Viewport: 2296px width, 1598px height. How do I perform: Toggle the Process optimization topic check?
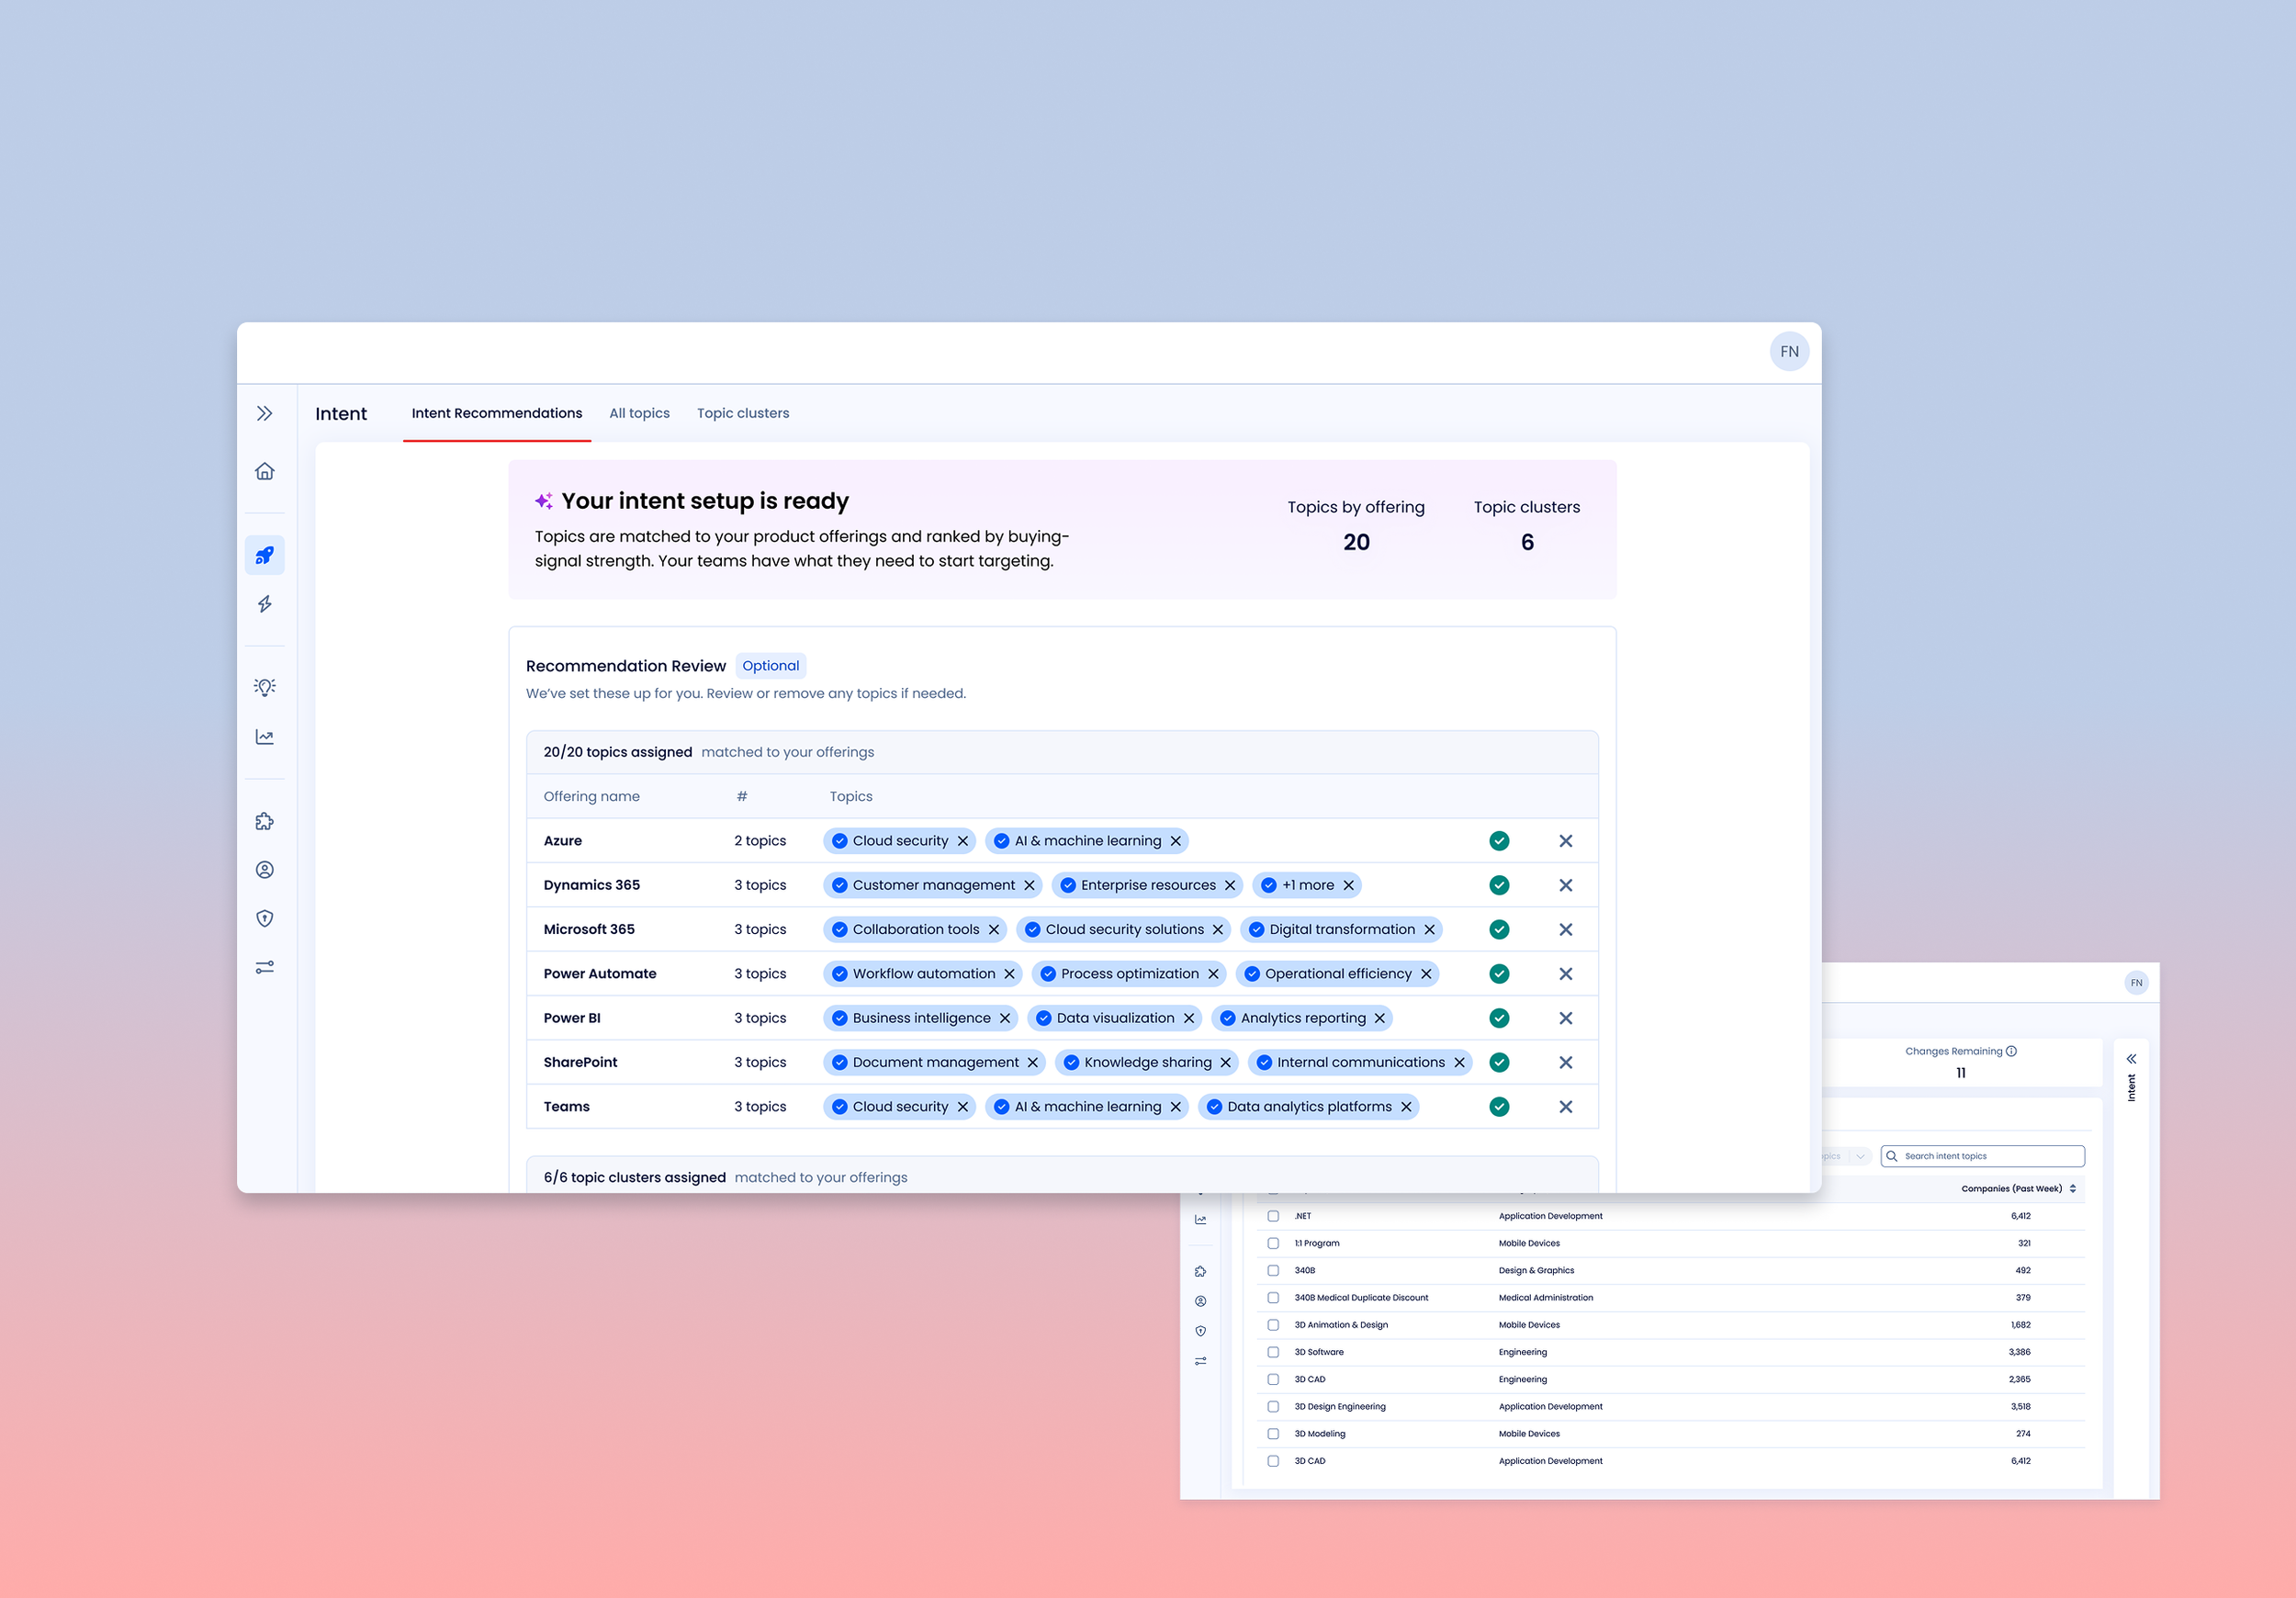1048,974
